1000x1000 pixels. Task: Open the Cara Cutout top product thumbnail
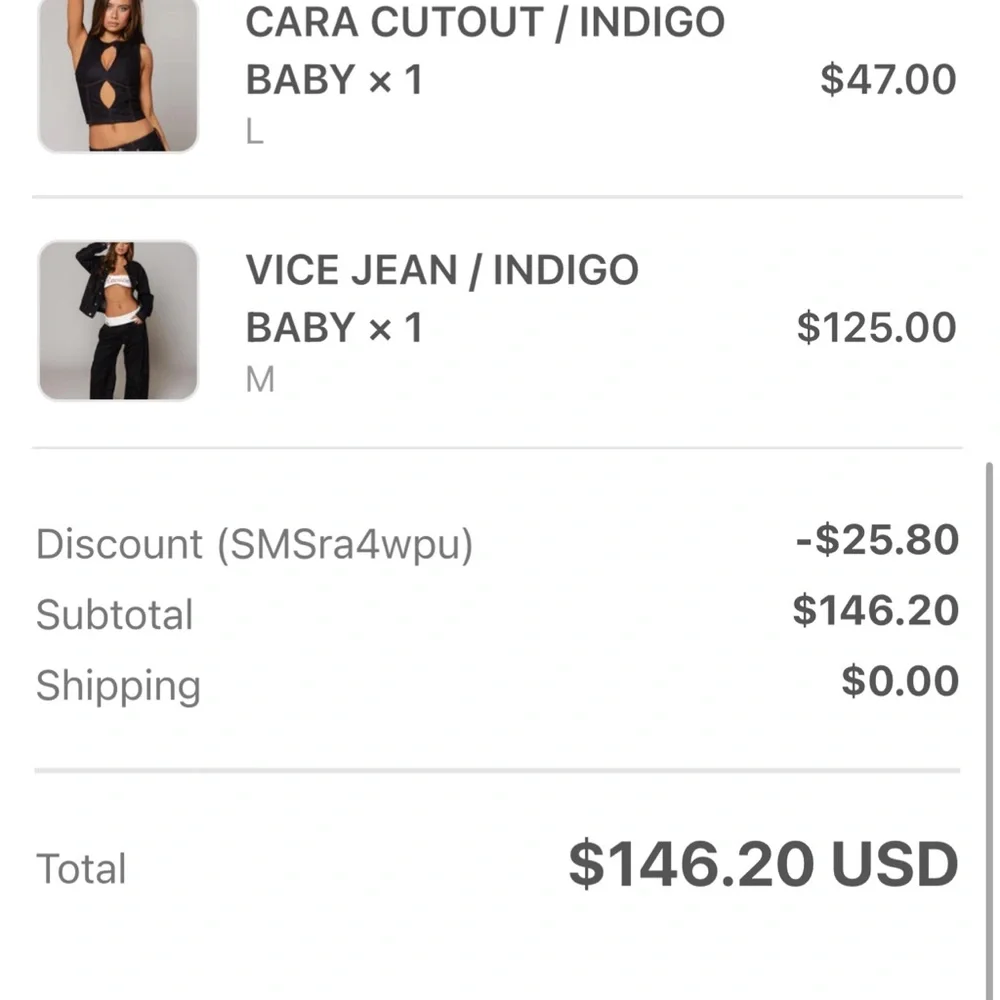(118, 75)
